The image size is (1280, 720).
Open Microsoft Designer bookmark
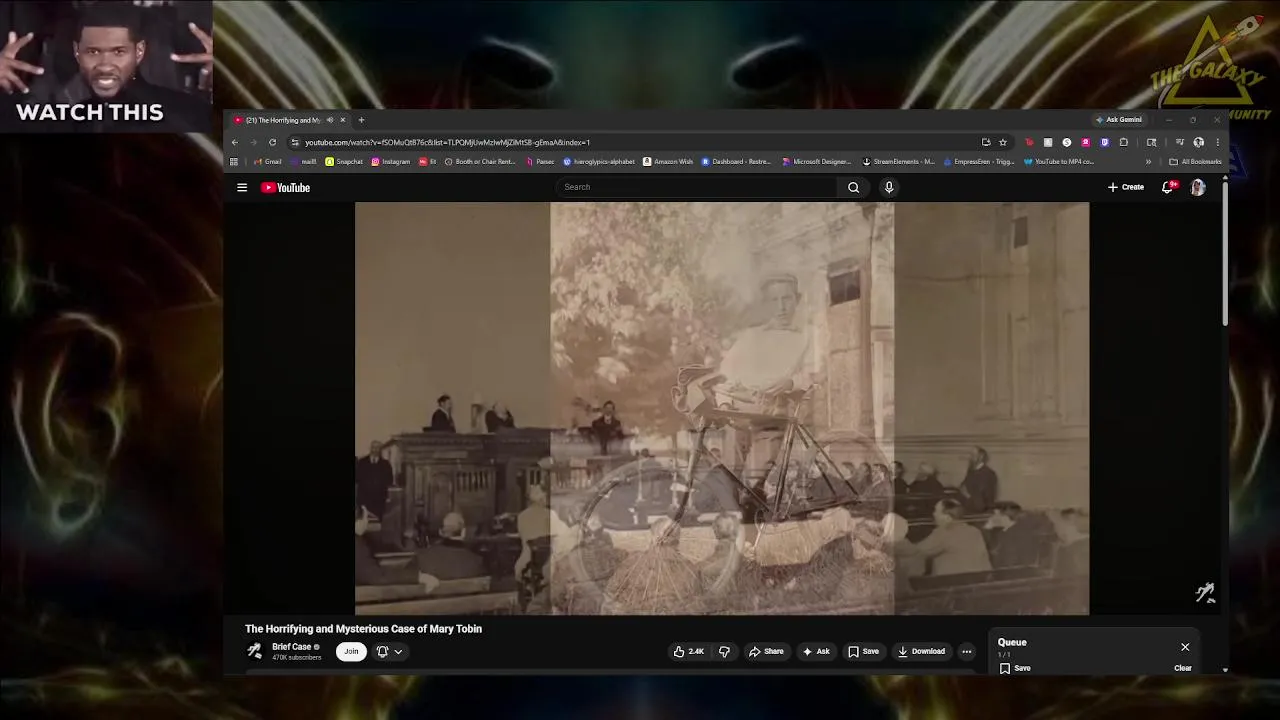click(817, 162)
